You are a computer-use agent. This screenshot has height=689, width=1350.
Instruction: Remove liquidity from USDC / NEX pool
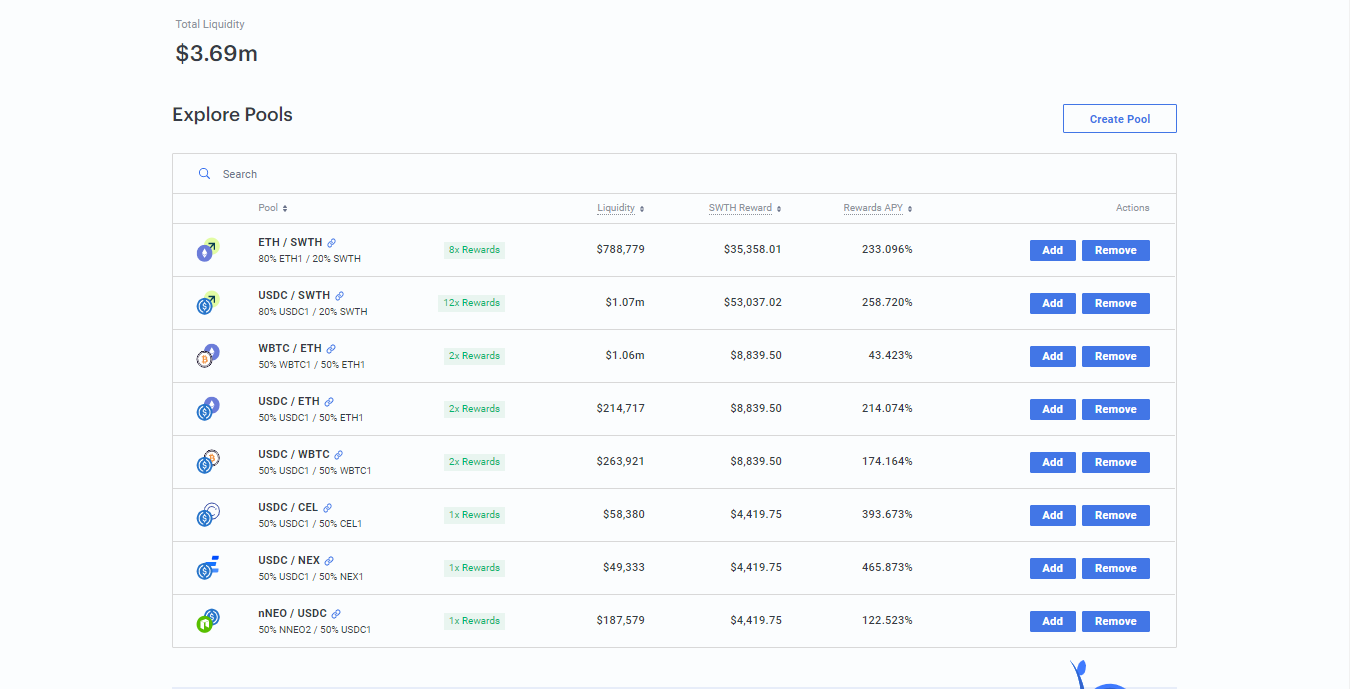tap(1116, 568)
